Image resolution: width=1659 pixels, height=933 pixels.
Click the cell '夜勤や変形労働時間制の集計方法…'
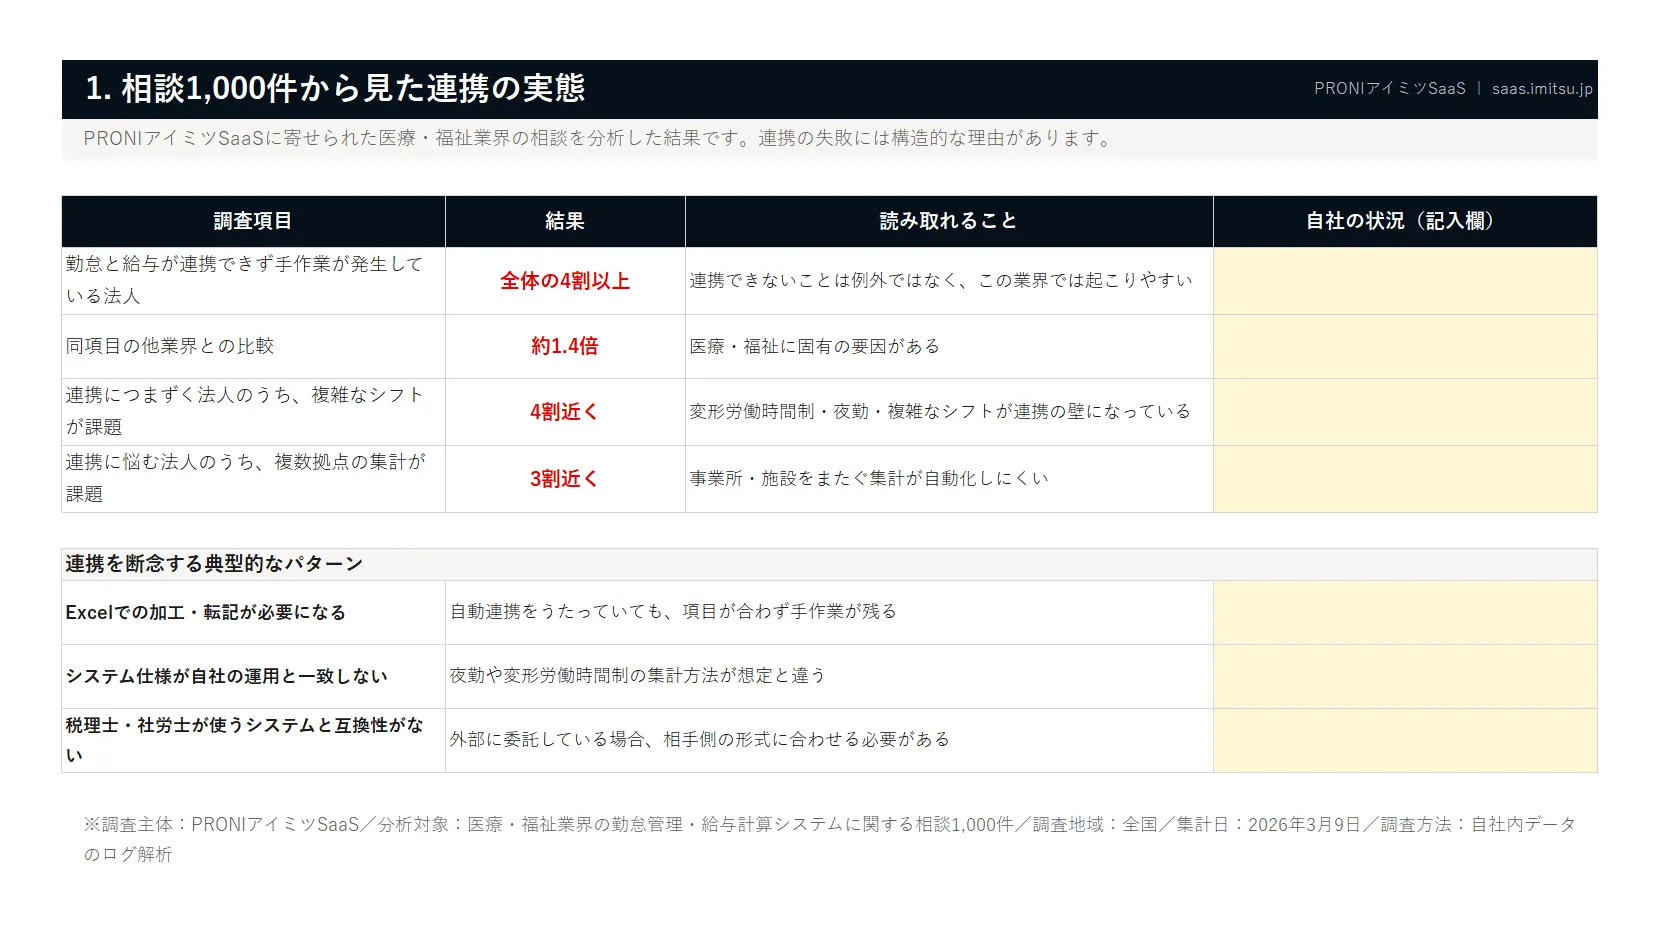829,676
